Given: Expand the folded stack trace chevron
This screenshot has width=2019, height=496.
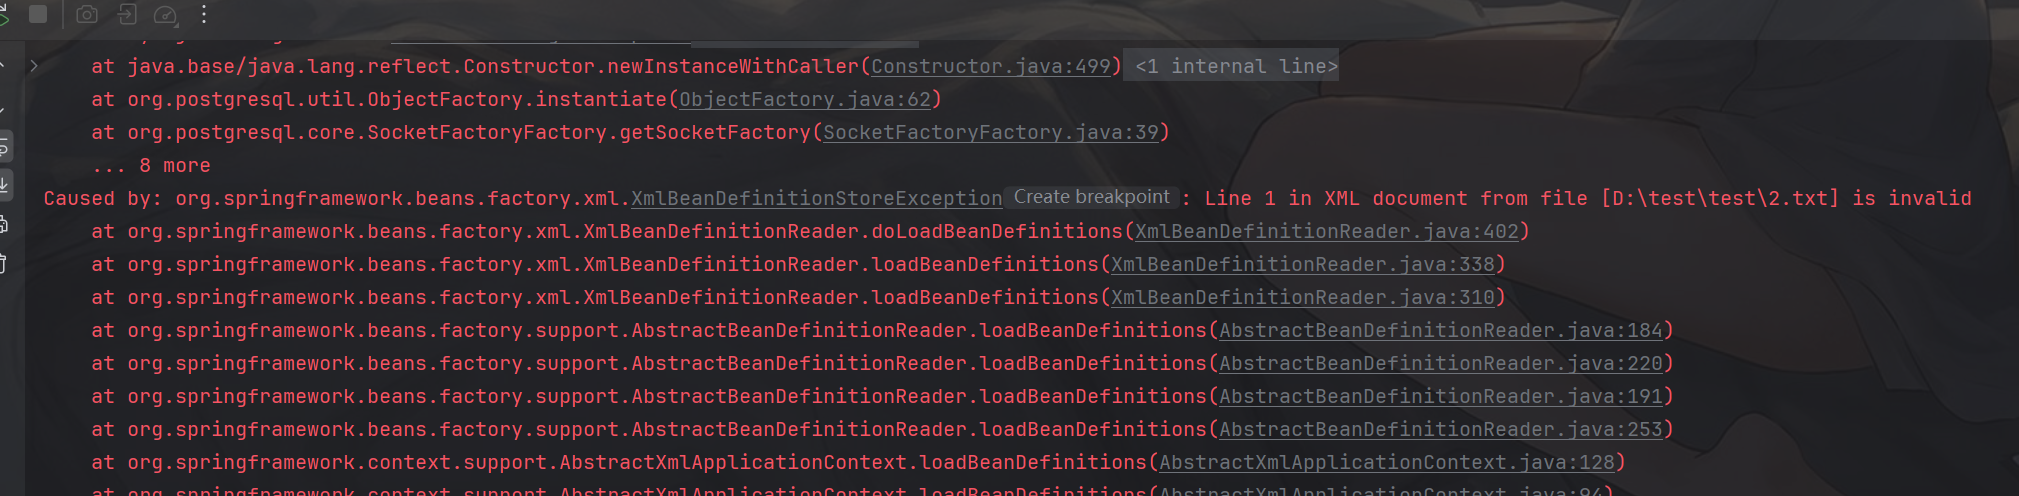Looking at the screenshot, I should point(34,66).
